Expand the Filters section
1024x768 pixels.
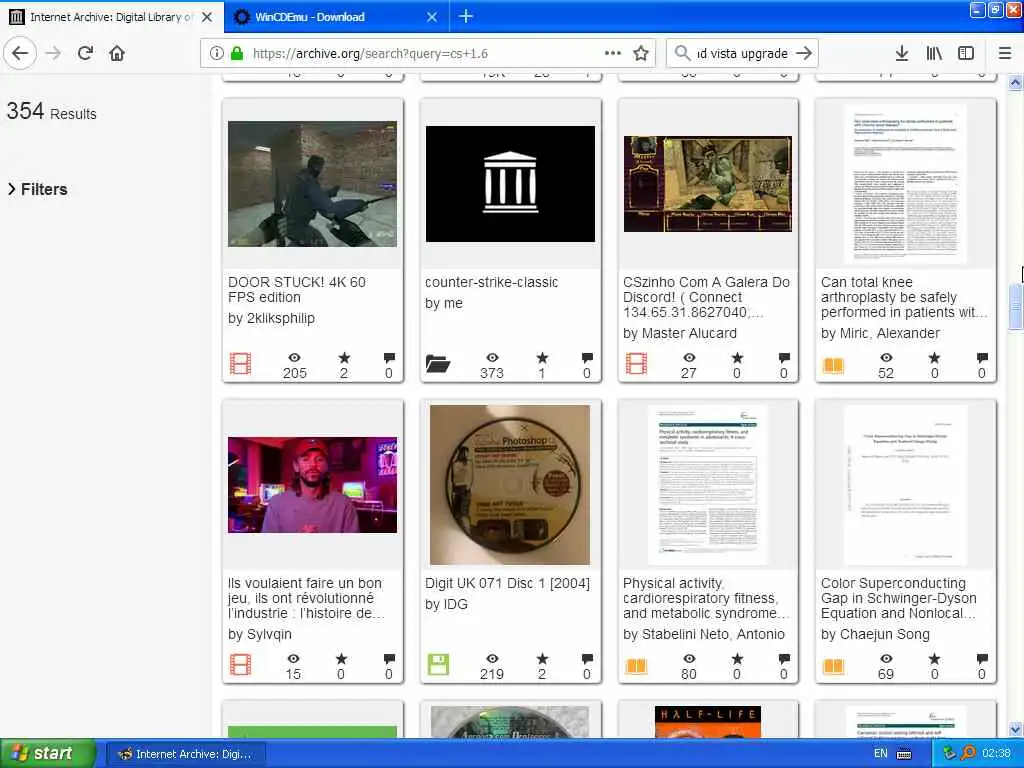37,189
